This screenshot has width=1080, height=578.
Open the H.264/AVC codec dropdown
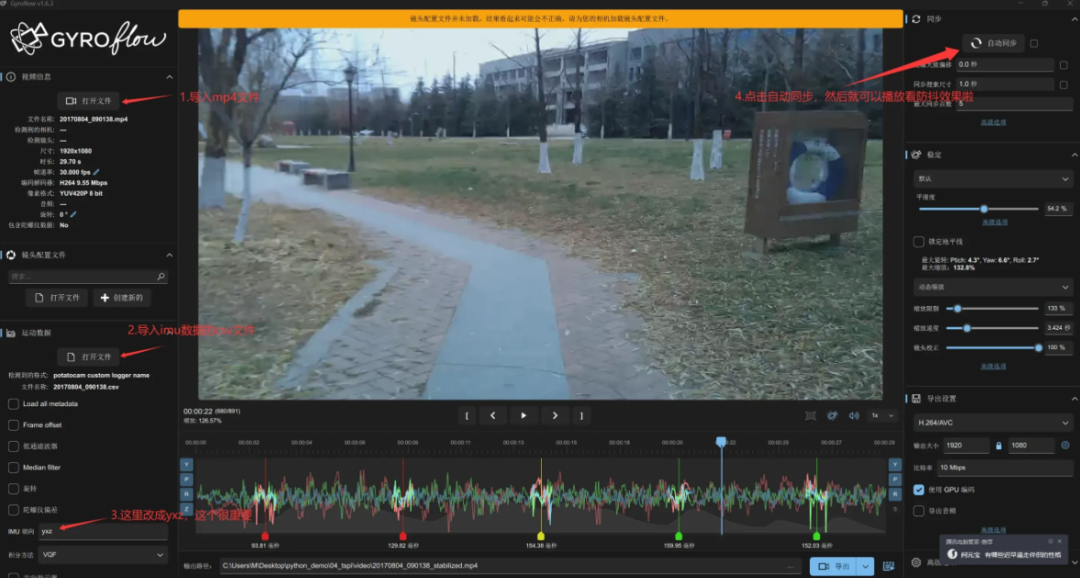point(992,423)
